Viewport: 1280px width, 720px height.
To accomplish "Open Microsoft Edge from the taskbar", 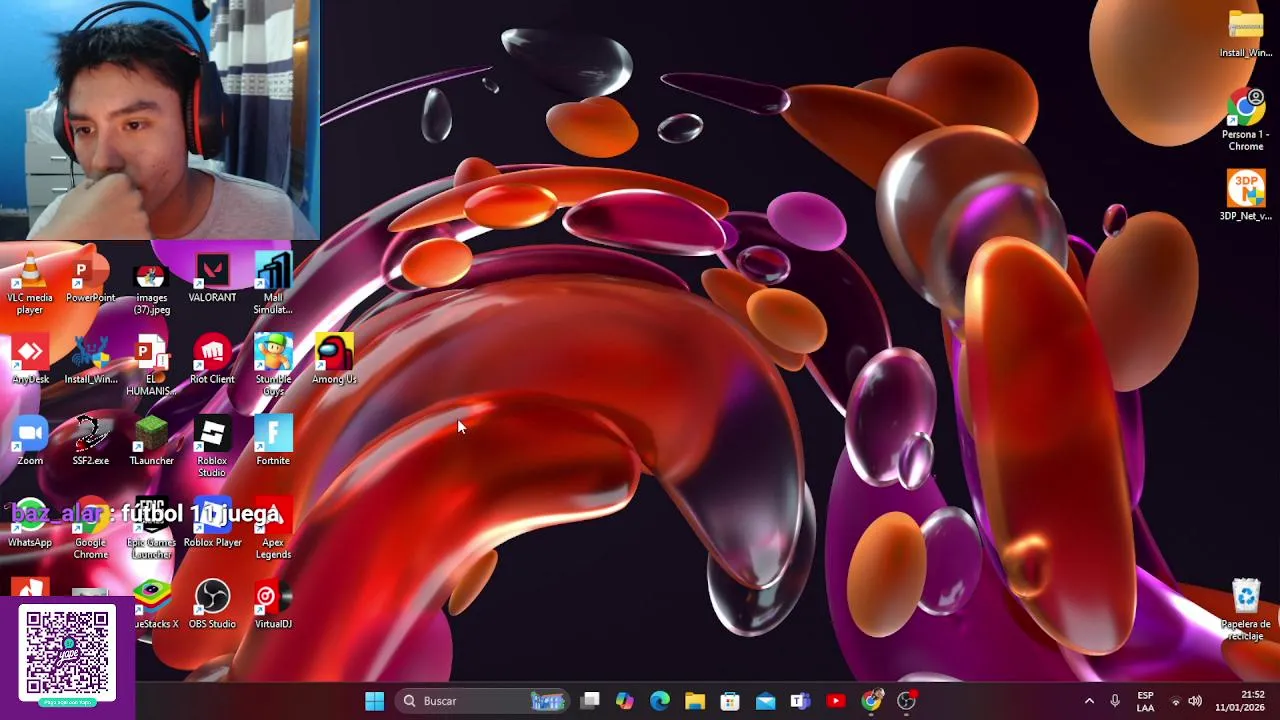I will (660, 701).
